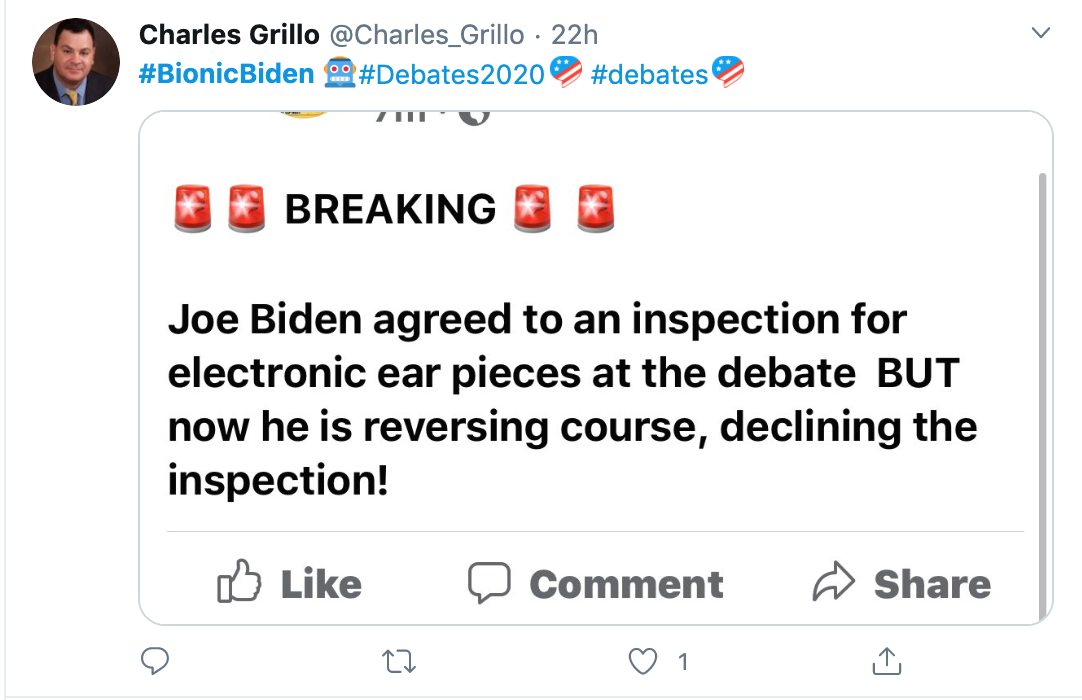Open the tweet options chevron dropdown
The height and width of the screenshot is (700, 1082).
click(x=1040, y=34)
